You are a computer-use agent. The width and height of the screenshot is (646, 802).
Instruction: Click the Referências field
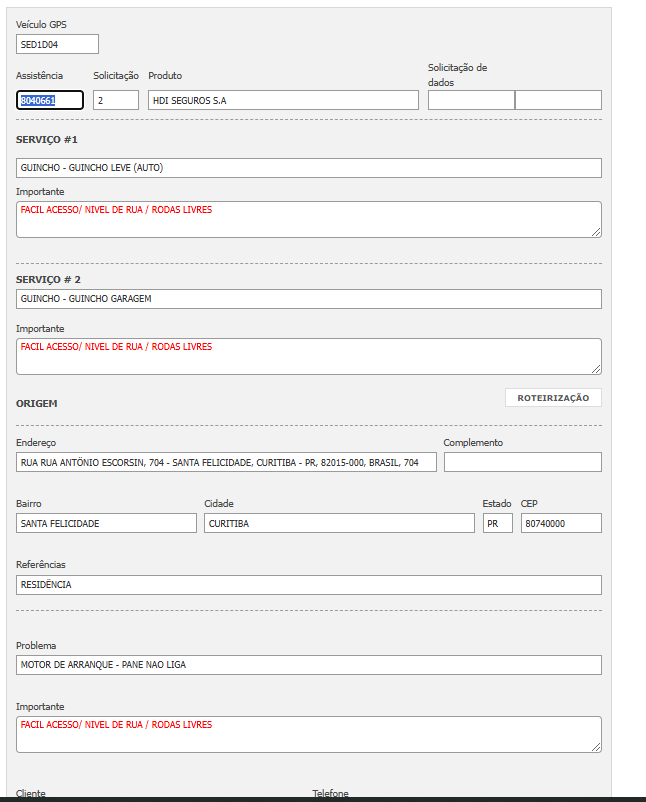coord(309,585)
